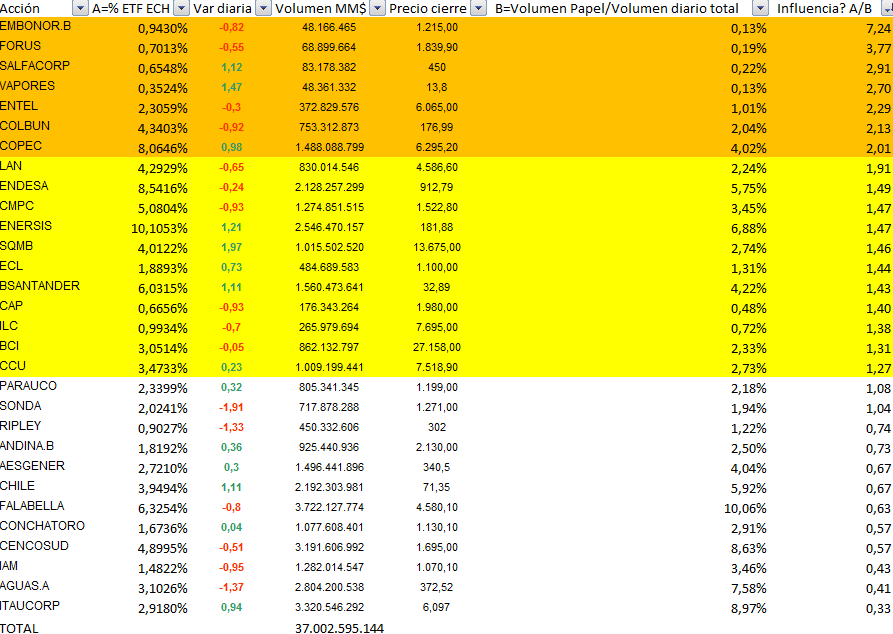This screenshot has height=634, width=893.
Task: Select the LAN cell
Action: pos(11,166)
